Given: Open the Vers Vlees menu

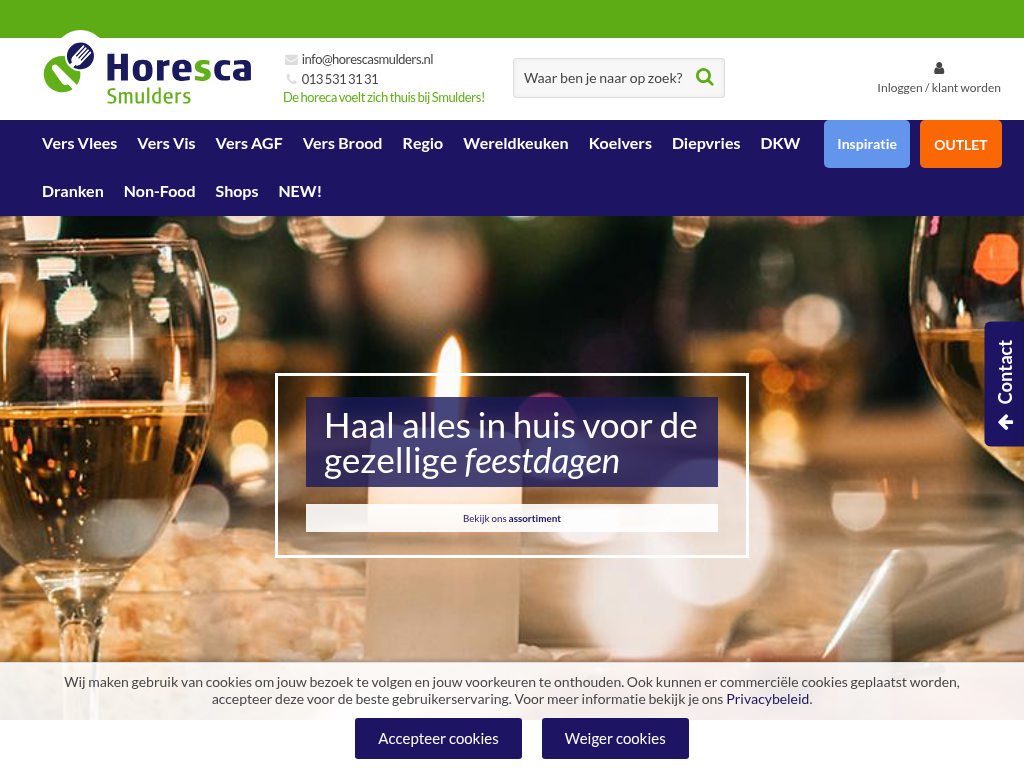Looking at the screenshot, I should [x=80, y=144].
